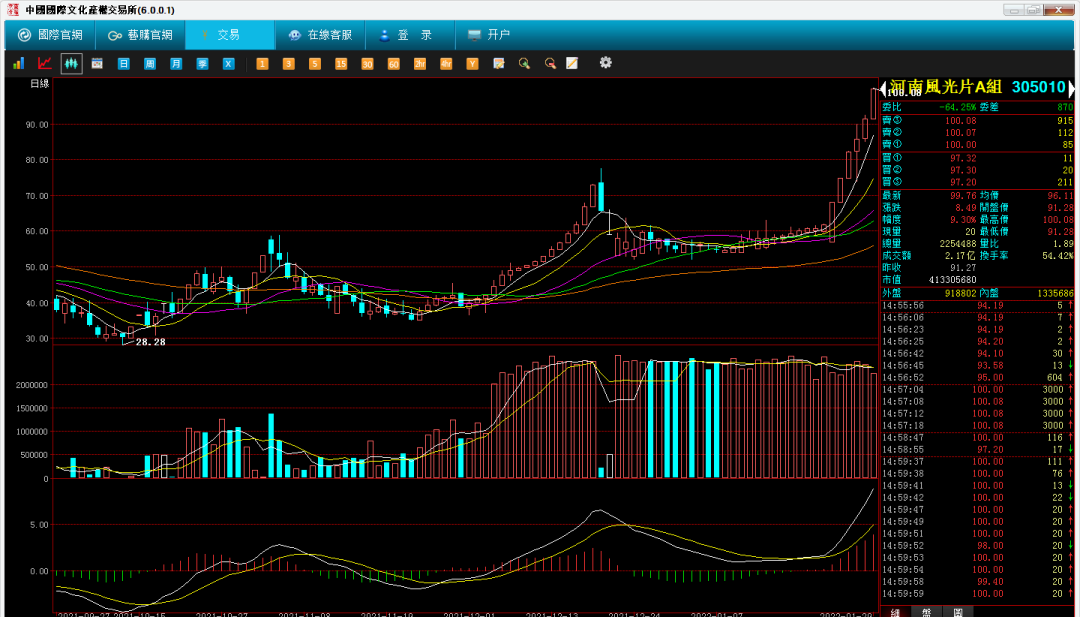1080x617 pixels.
Task: Select the 1-minute interval button
Action: [x=262, y=63]
